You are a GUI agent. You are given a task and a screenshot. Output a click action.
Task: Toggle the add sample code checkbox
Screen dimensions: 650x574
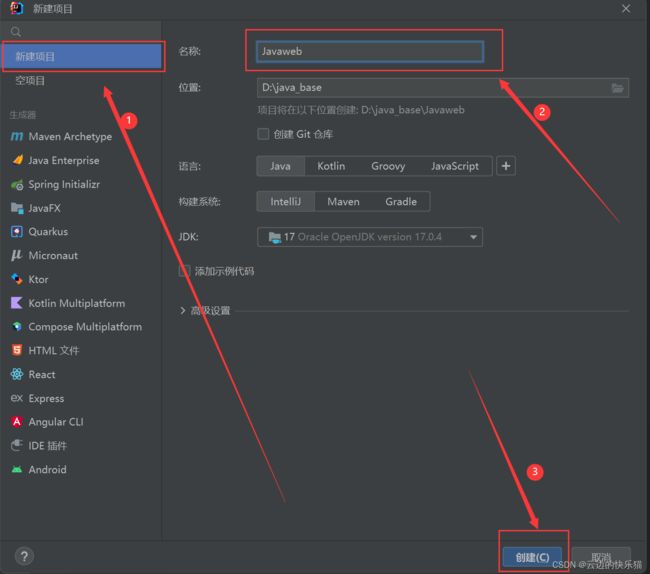[x=184, y=271]
